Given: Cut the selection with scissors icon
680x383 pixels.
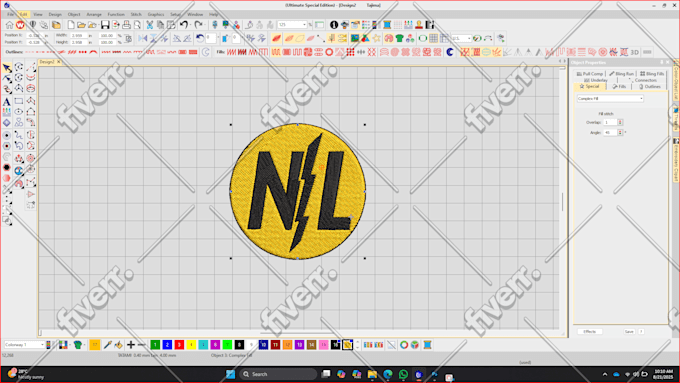Looking at the screenshot, I should click(x=150, y=25).
